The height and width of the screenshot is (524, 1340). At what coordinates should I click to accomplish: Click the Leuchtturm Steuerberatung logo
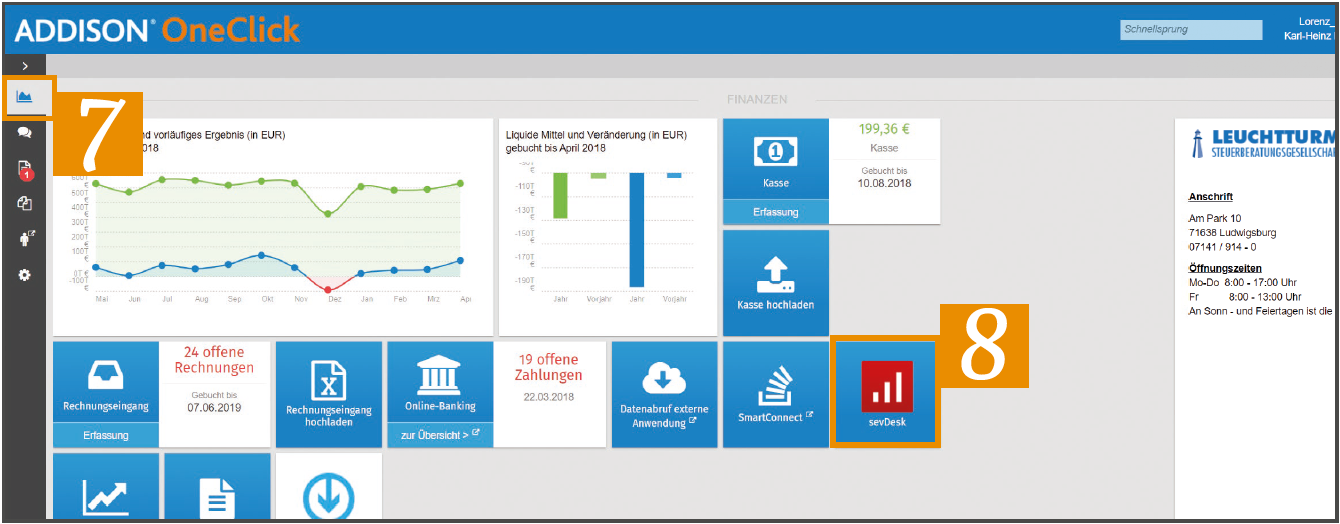point(1261,143)
